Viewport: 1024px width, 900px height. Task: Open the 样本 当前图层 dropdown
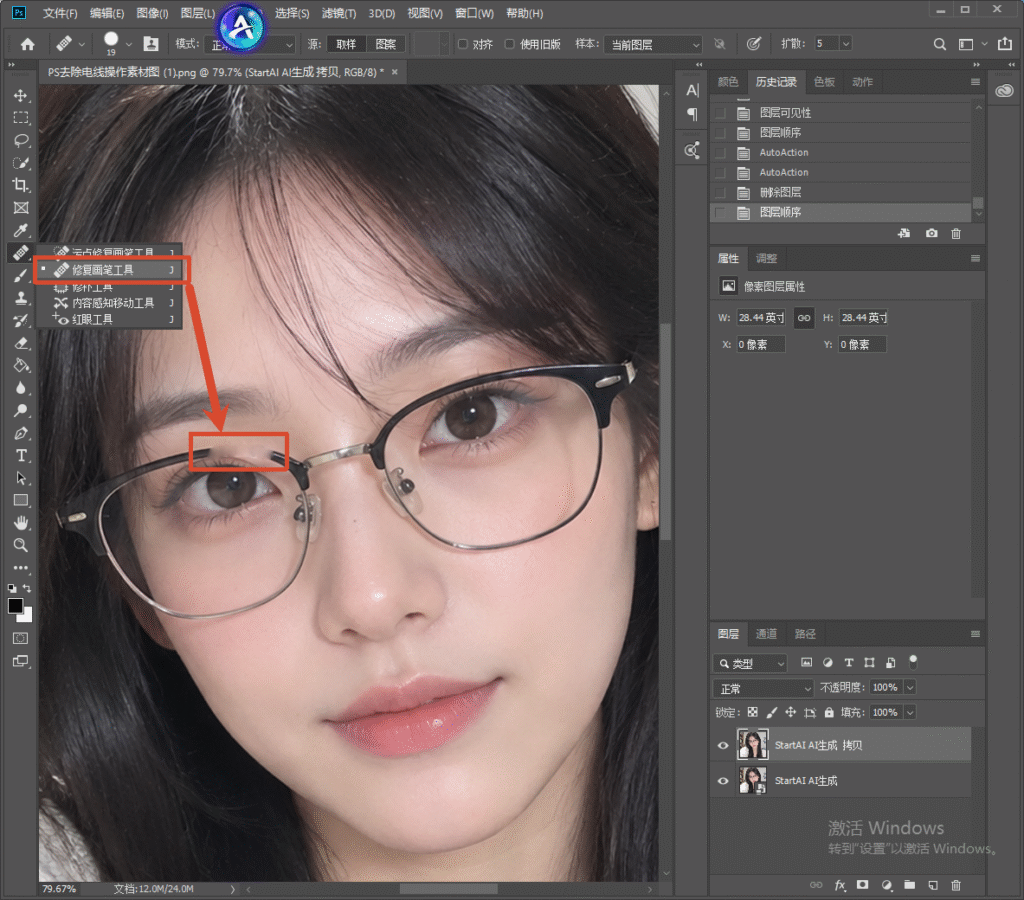point(653,44)
